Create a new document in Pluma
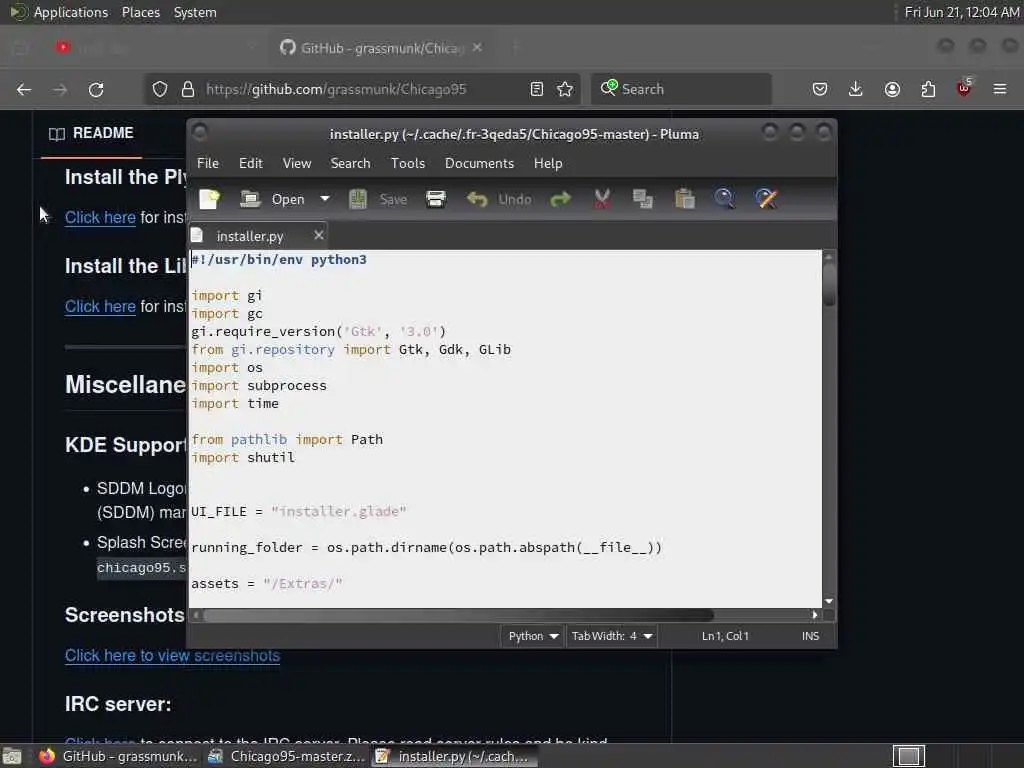 tap(210, 199)
